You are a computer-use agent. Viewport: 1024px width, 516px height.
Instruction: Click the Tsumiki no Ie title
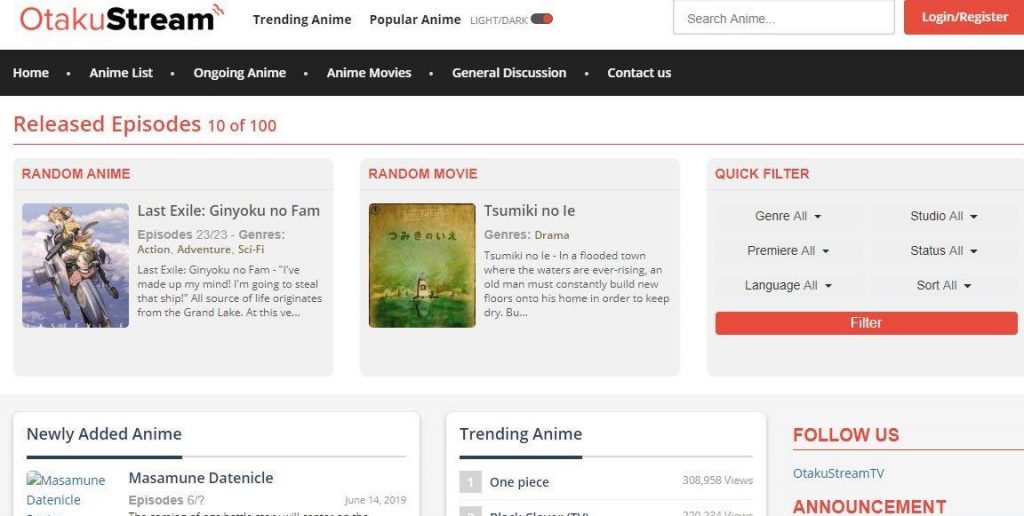[530, 211]
